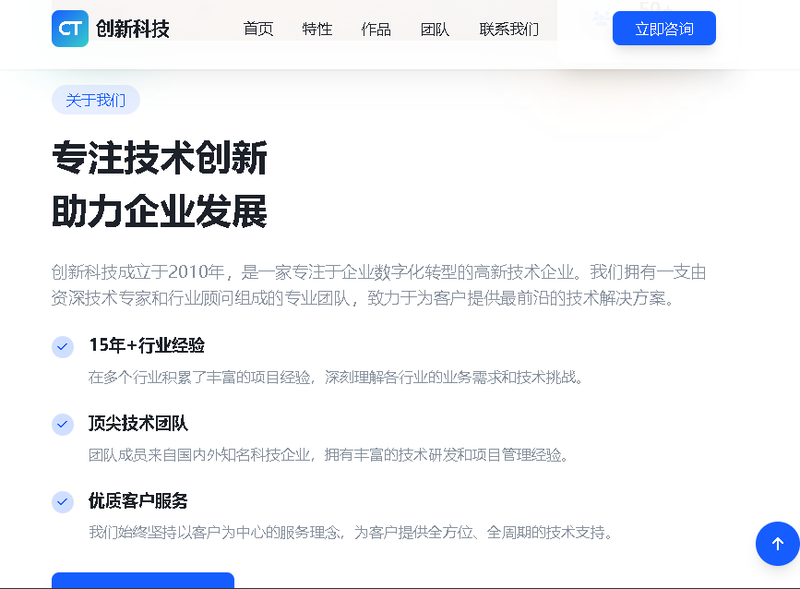Click description starting 我们始终坚持以客户

point(351,533)
